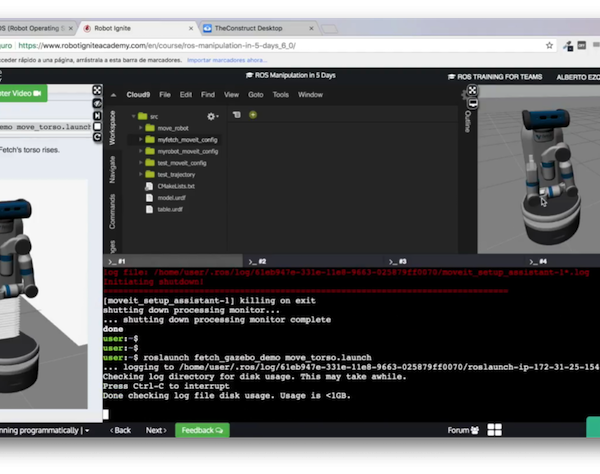Viewport: 600px width, 474px height.
Task: Select the CMakeLists.txt file
Action: (176, 186)
